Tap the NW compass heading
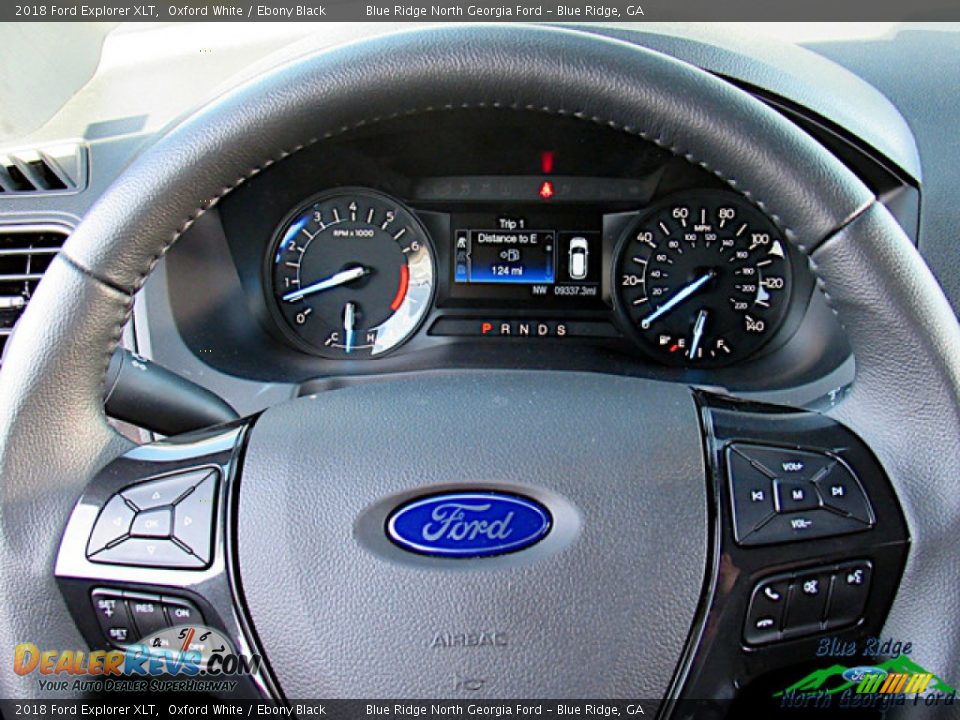Screen dimensions: 960x720 click(x=539, y=291)
